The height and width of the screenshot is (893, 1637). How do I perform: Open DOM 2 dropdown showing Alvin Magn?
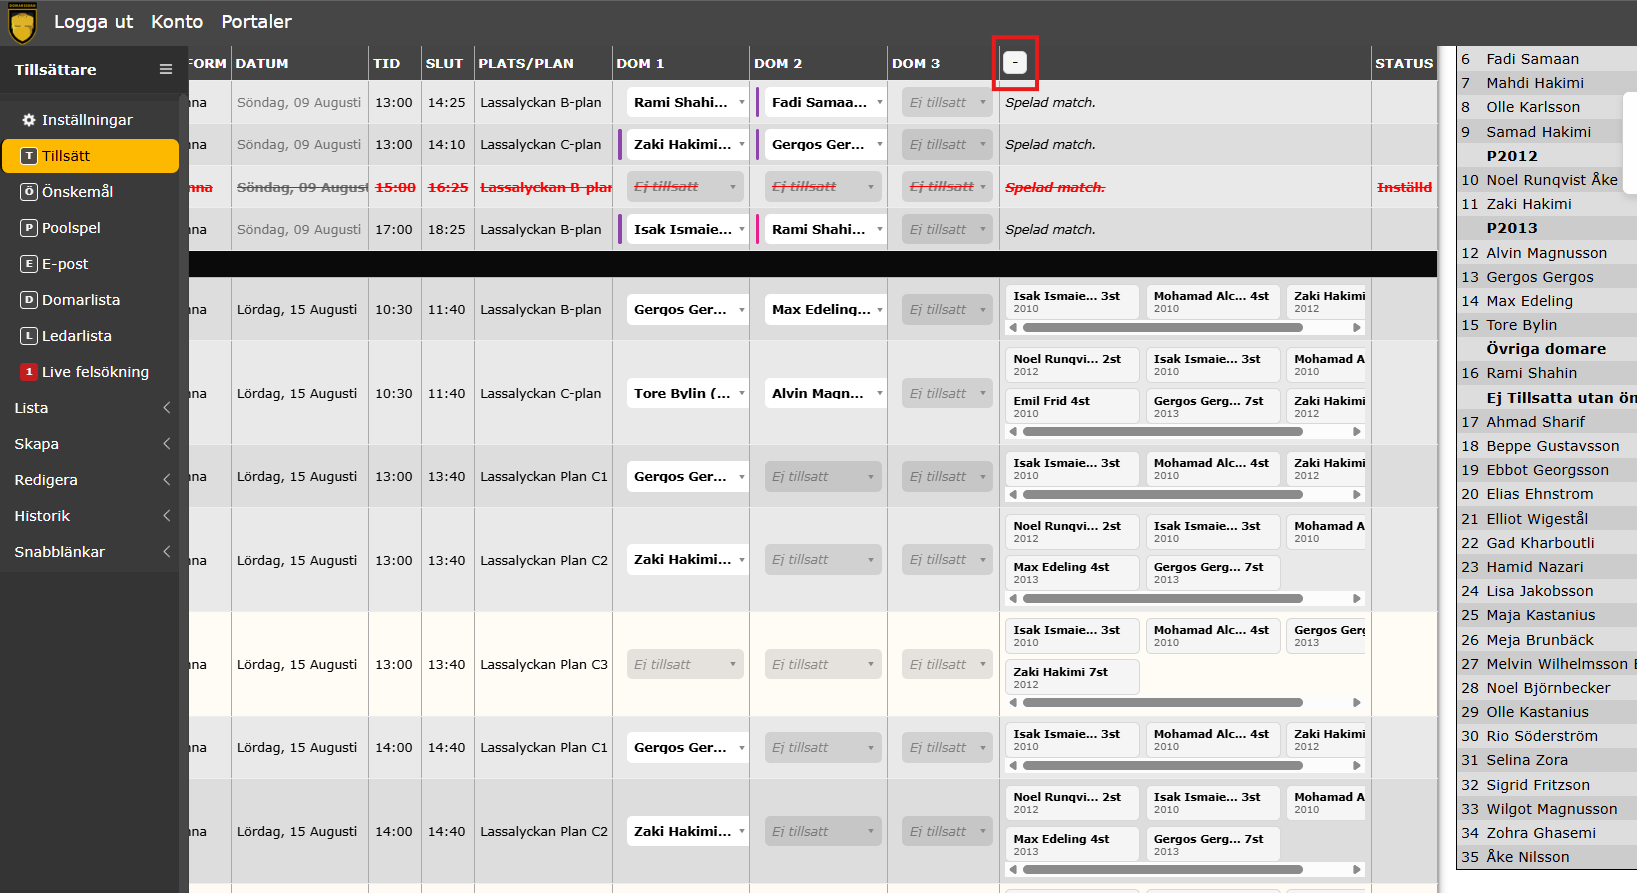point(825,393)
